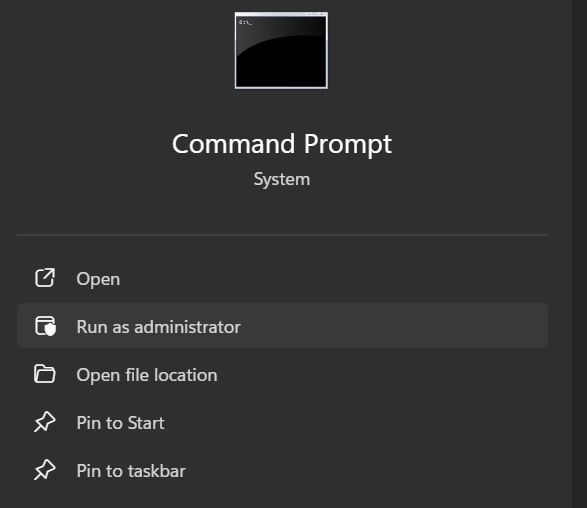Screen dimensions: 587x508
Task: Click the vertical scrollbar strip at right edge
Action: (579, 254)
